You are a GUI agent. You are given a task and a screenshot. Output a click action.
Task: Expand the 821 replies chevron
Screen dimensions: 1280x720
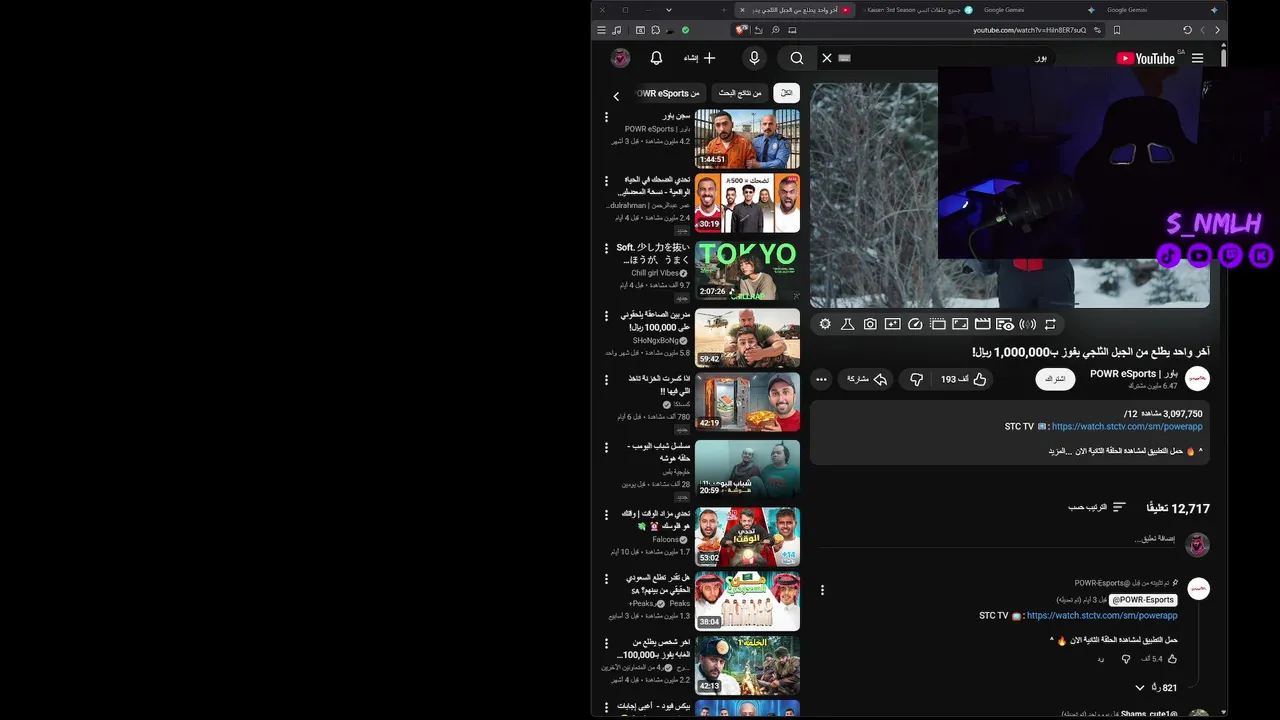point(1139,688)
